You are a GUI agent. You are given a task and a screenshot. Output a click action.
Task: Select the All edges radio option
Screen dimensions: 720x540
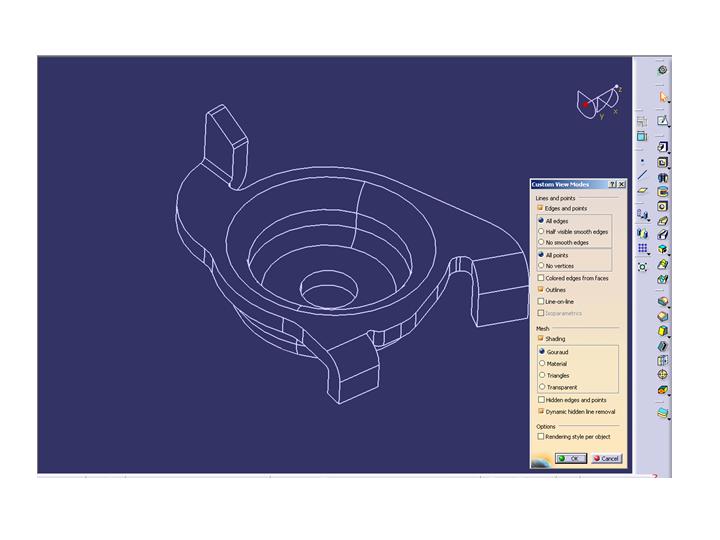click(541, 221)
